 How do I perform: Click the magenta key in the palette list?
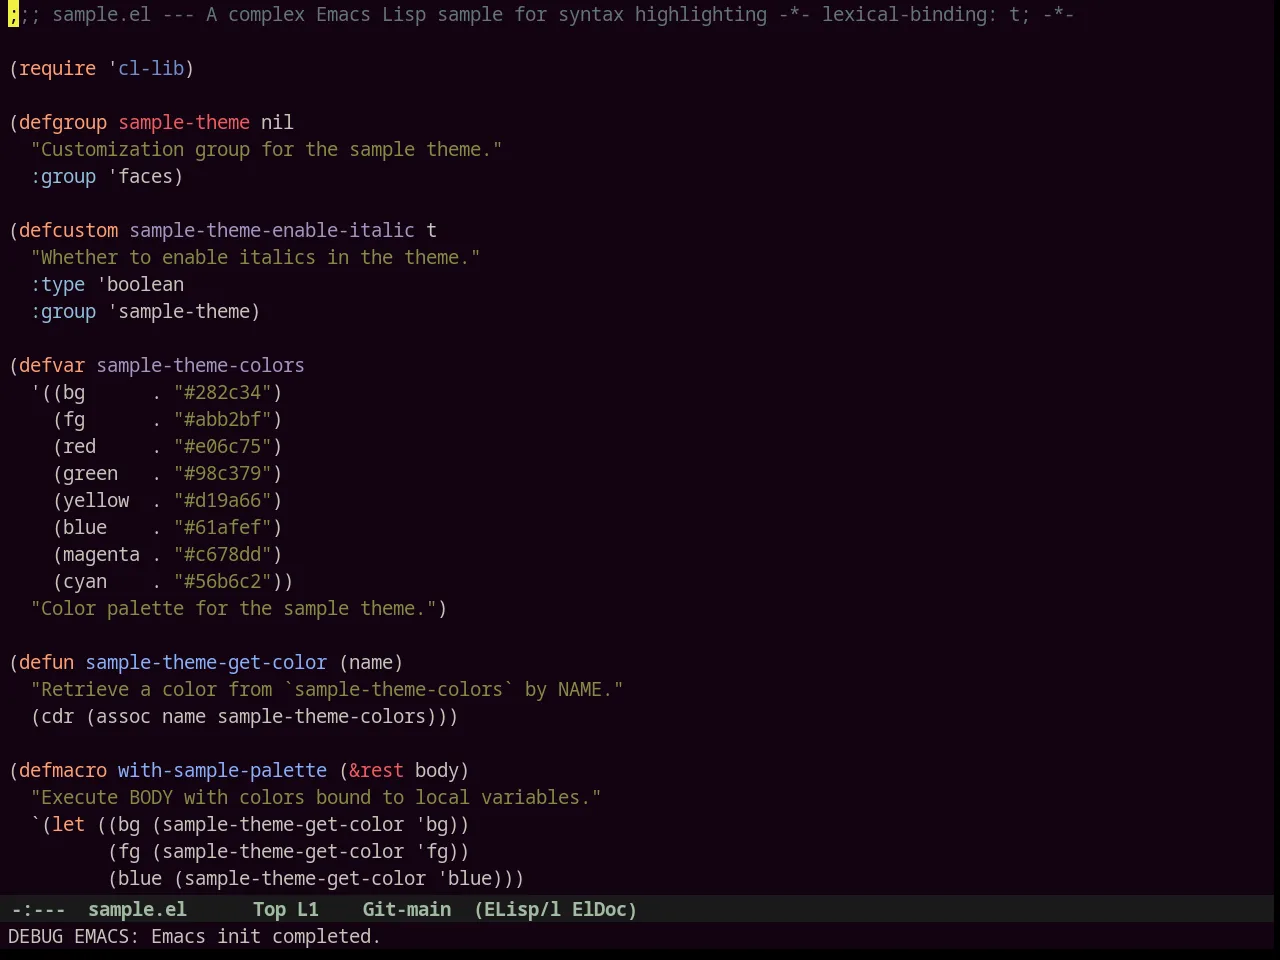pos(102,554)
